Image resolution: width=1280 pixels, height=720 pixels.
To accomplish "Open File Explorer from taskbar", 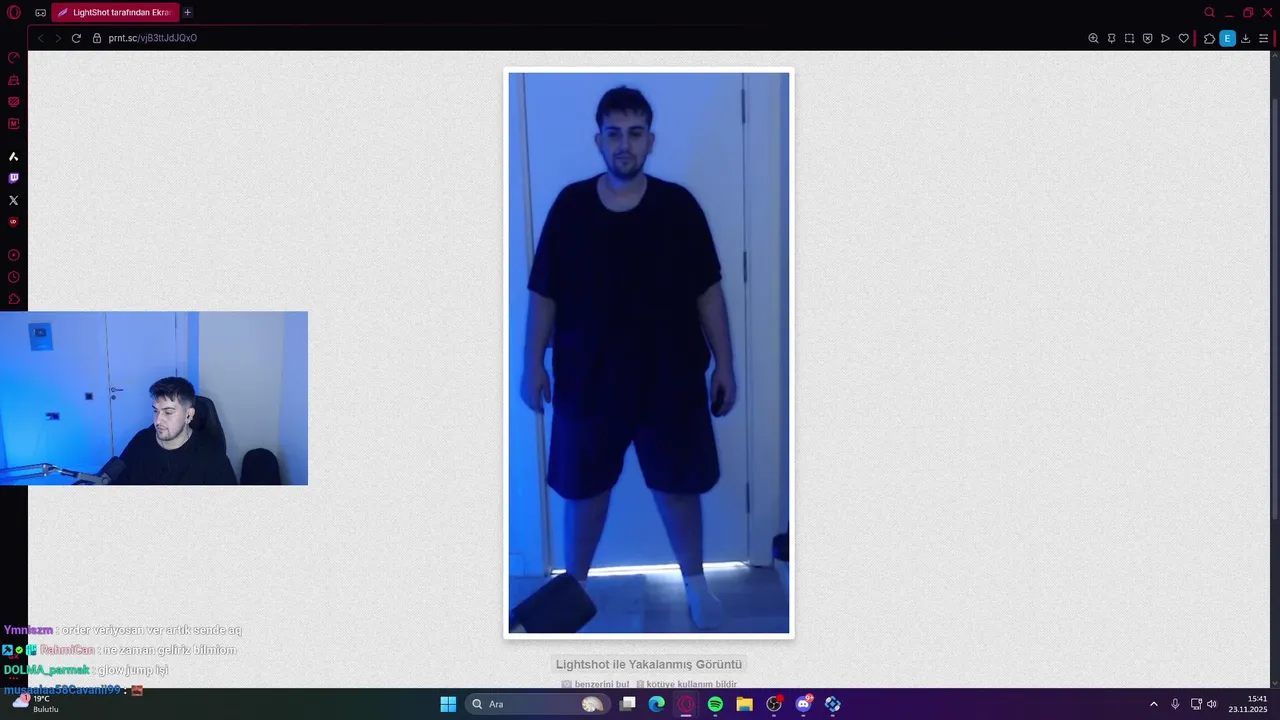I will (744, 704).
